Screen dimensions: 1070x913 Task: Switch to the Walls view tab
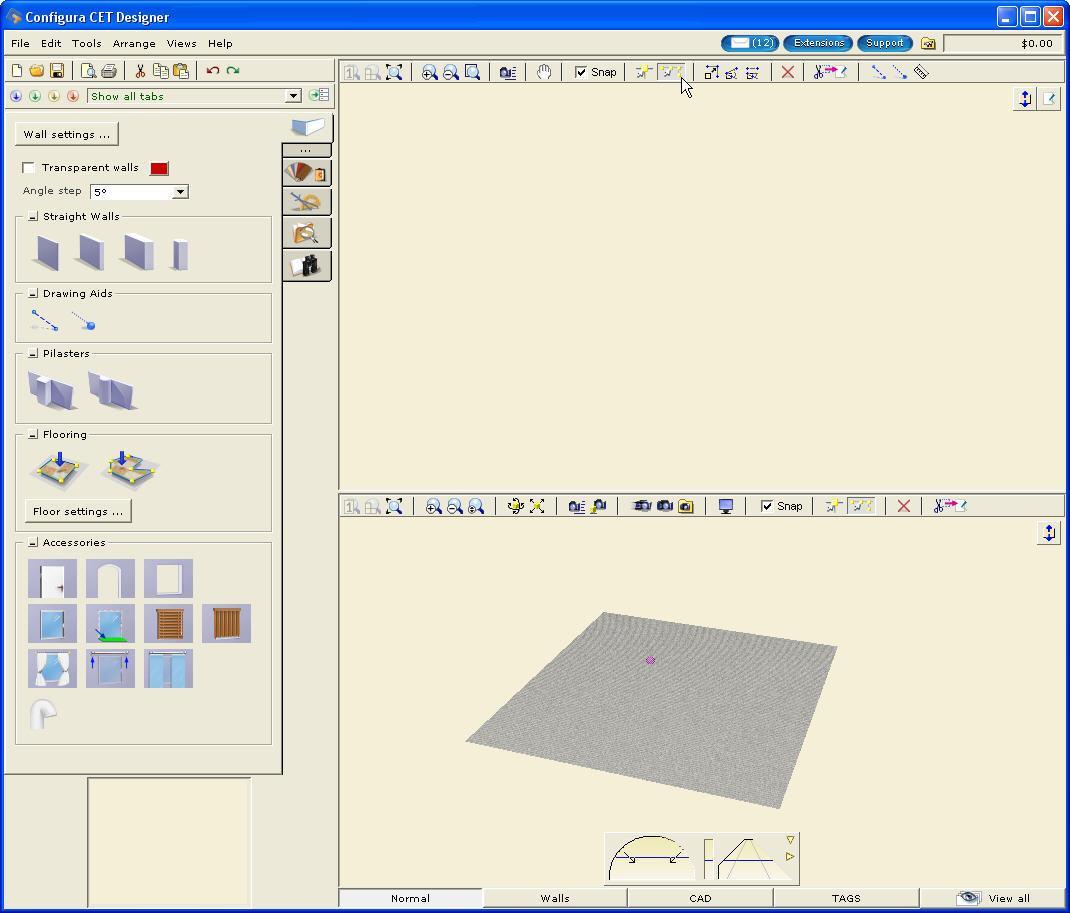555,898
